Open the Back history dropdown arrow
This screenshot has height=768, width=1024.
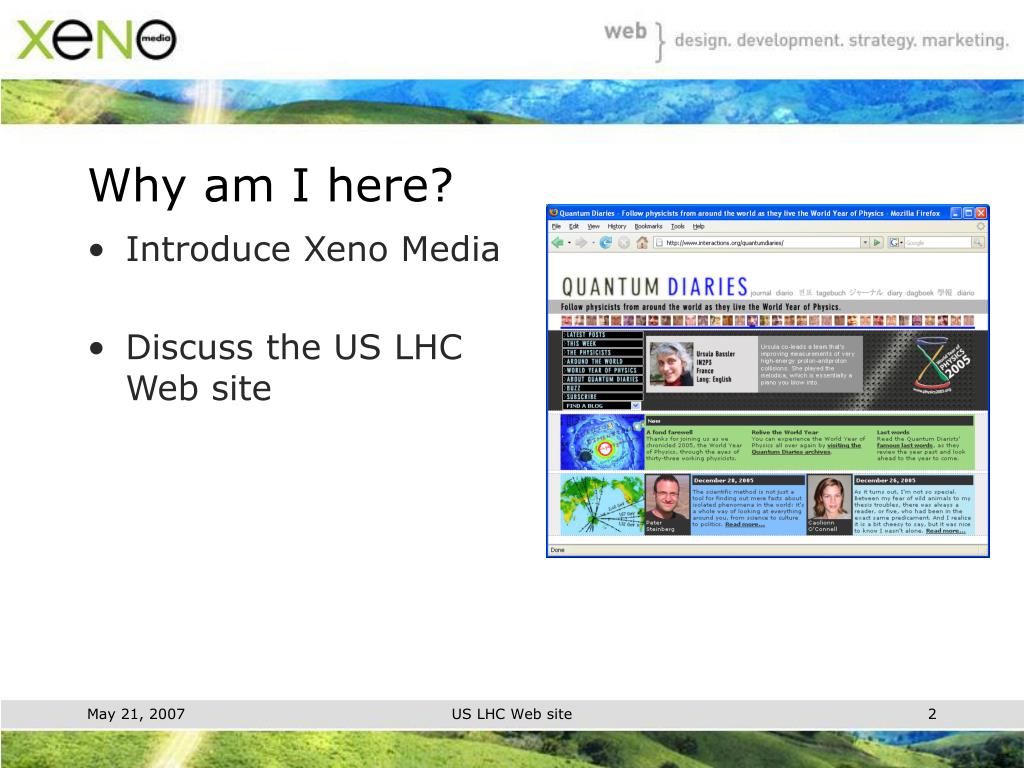[x=569, y=243]
